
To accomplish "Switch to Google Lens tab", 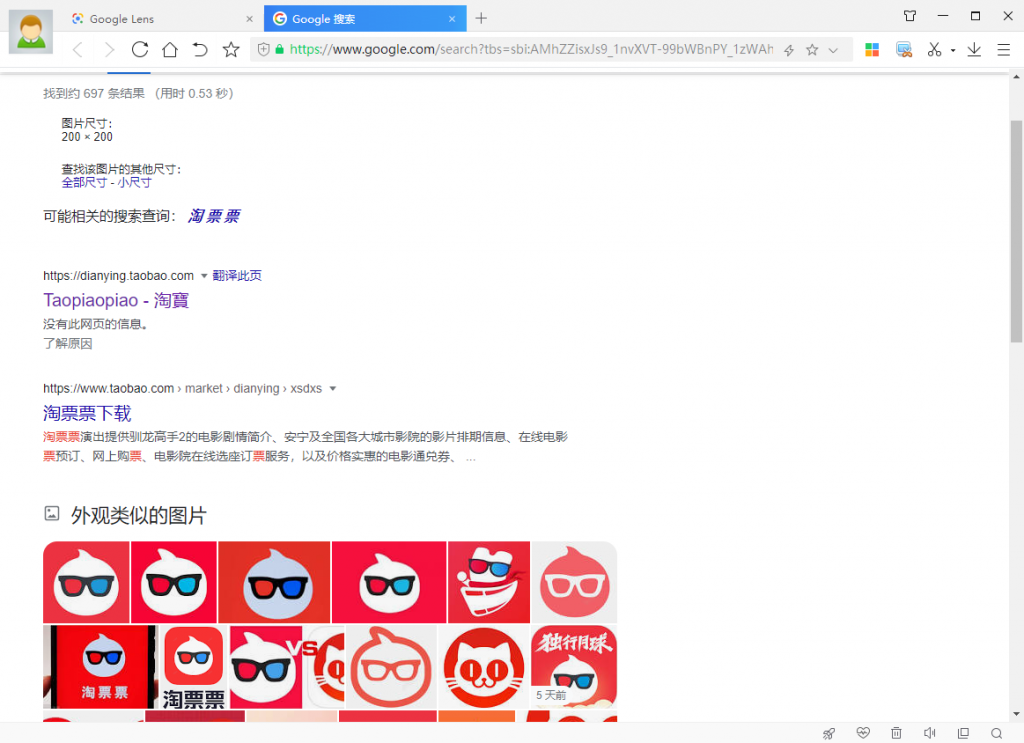I will point(160,19).
